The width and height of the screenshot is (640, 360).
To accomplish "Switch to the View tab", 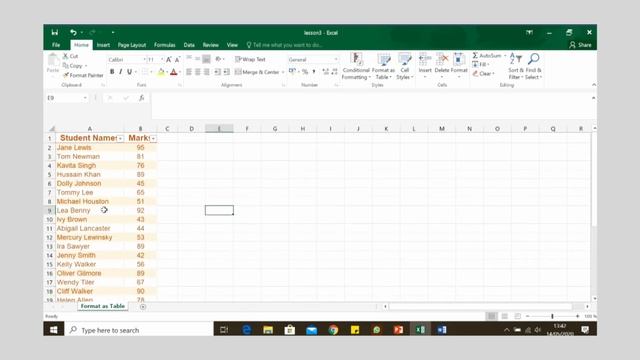I will (232, 45).
